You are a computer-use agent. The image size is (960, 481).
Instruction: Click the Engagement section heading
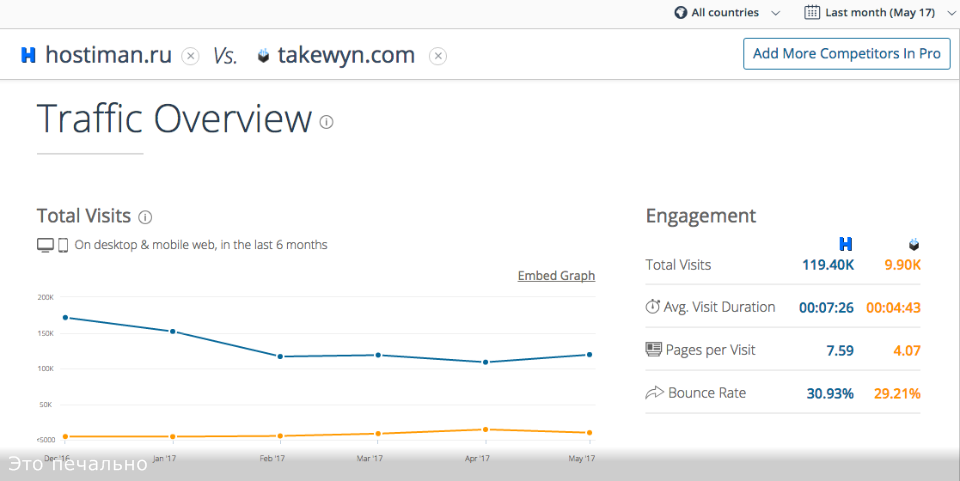[x=700, y=216]
